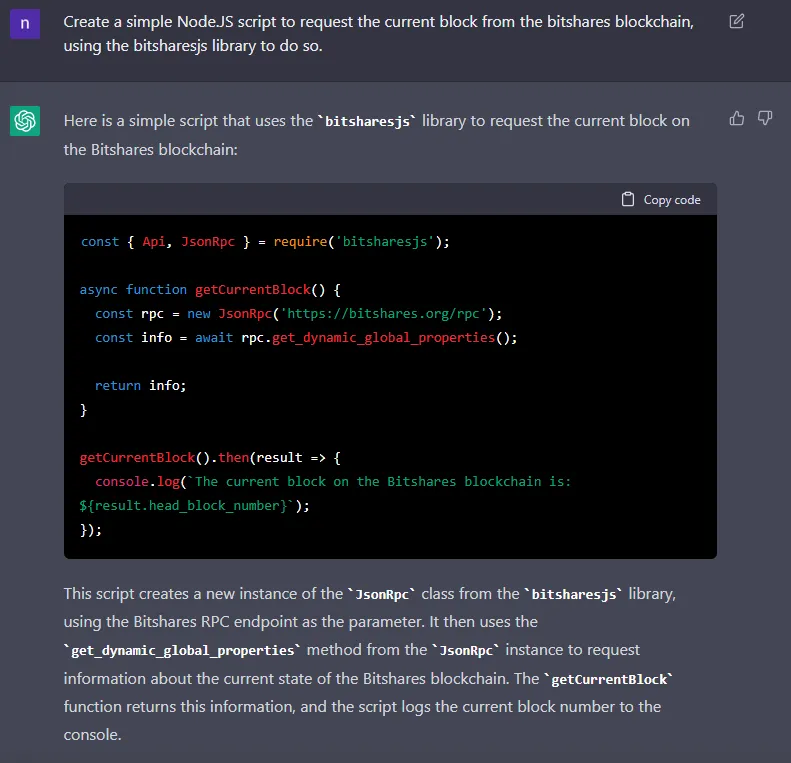Click the Copy code button
This screenshot has height=763, width=791.
[x=661, y=199]
